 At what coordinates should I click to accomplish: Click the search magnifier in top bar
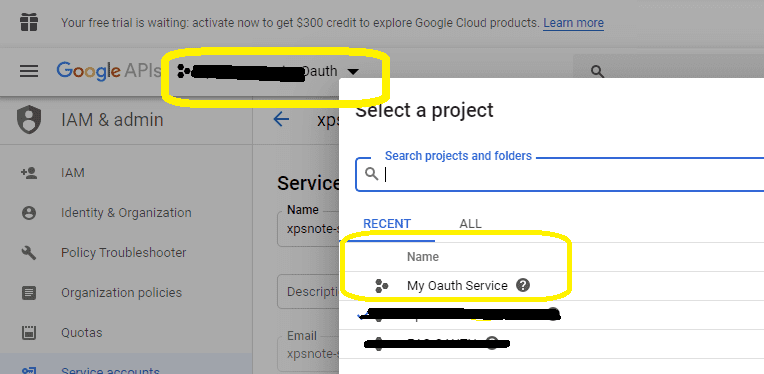point(597,72)
